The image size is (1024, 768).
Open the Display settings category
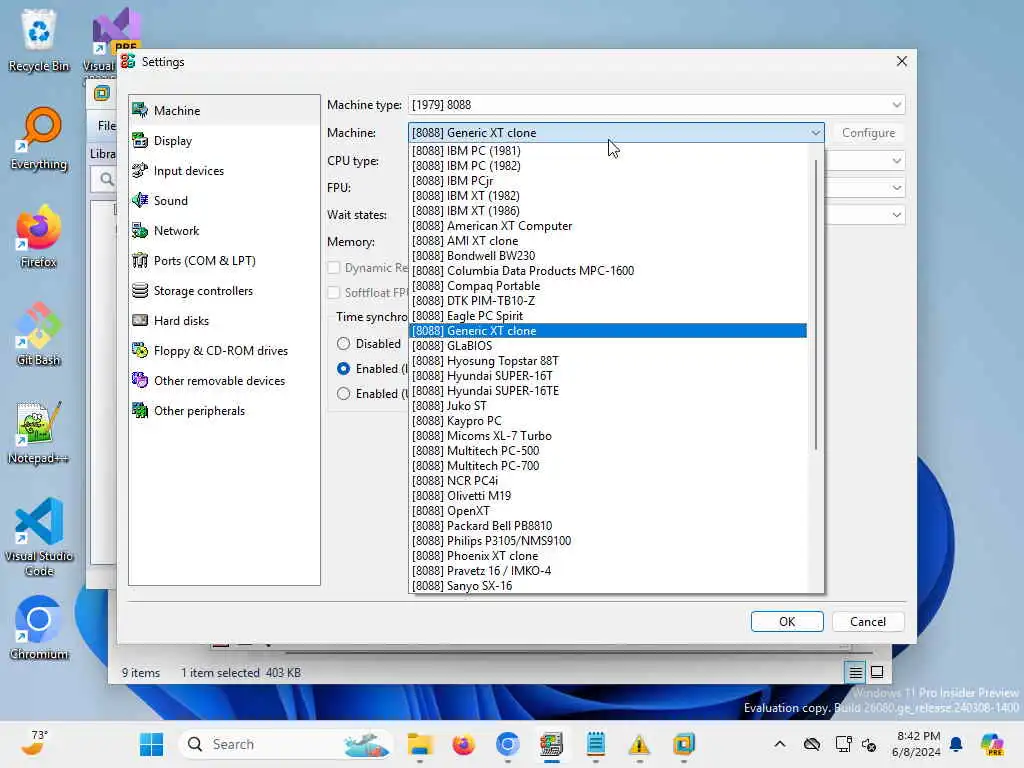224,140
